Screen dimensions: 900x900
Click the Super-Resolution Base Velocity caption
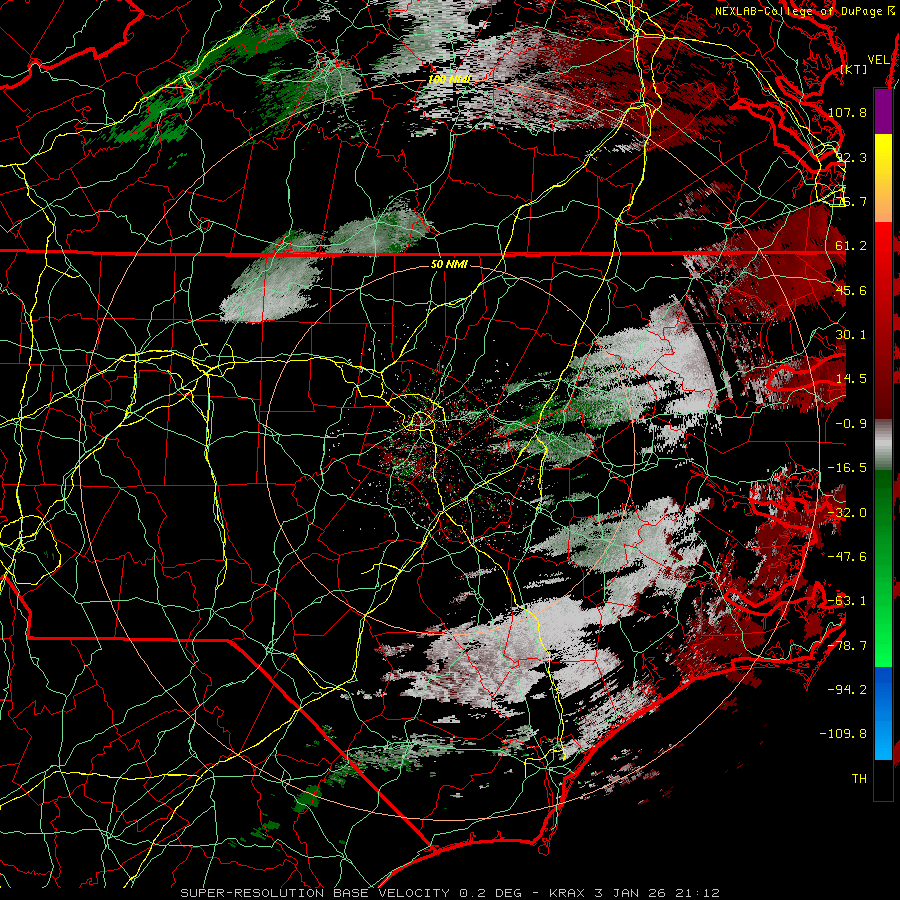coord(450,893)
